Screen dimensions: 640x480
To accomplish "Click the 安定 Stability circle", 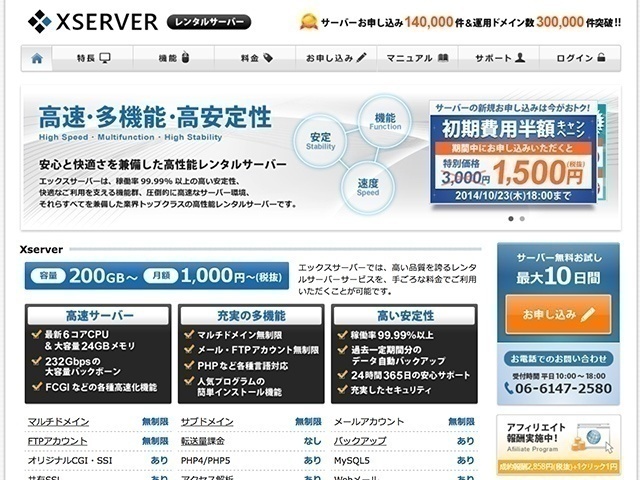I will point(320,141).
